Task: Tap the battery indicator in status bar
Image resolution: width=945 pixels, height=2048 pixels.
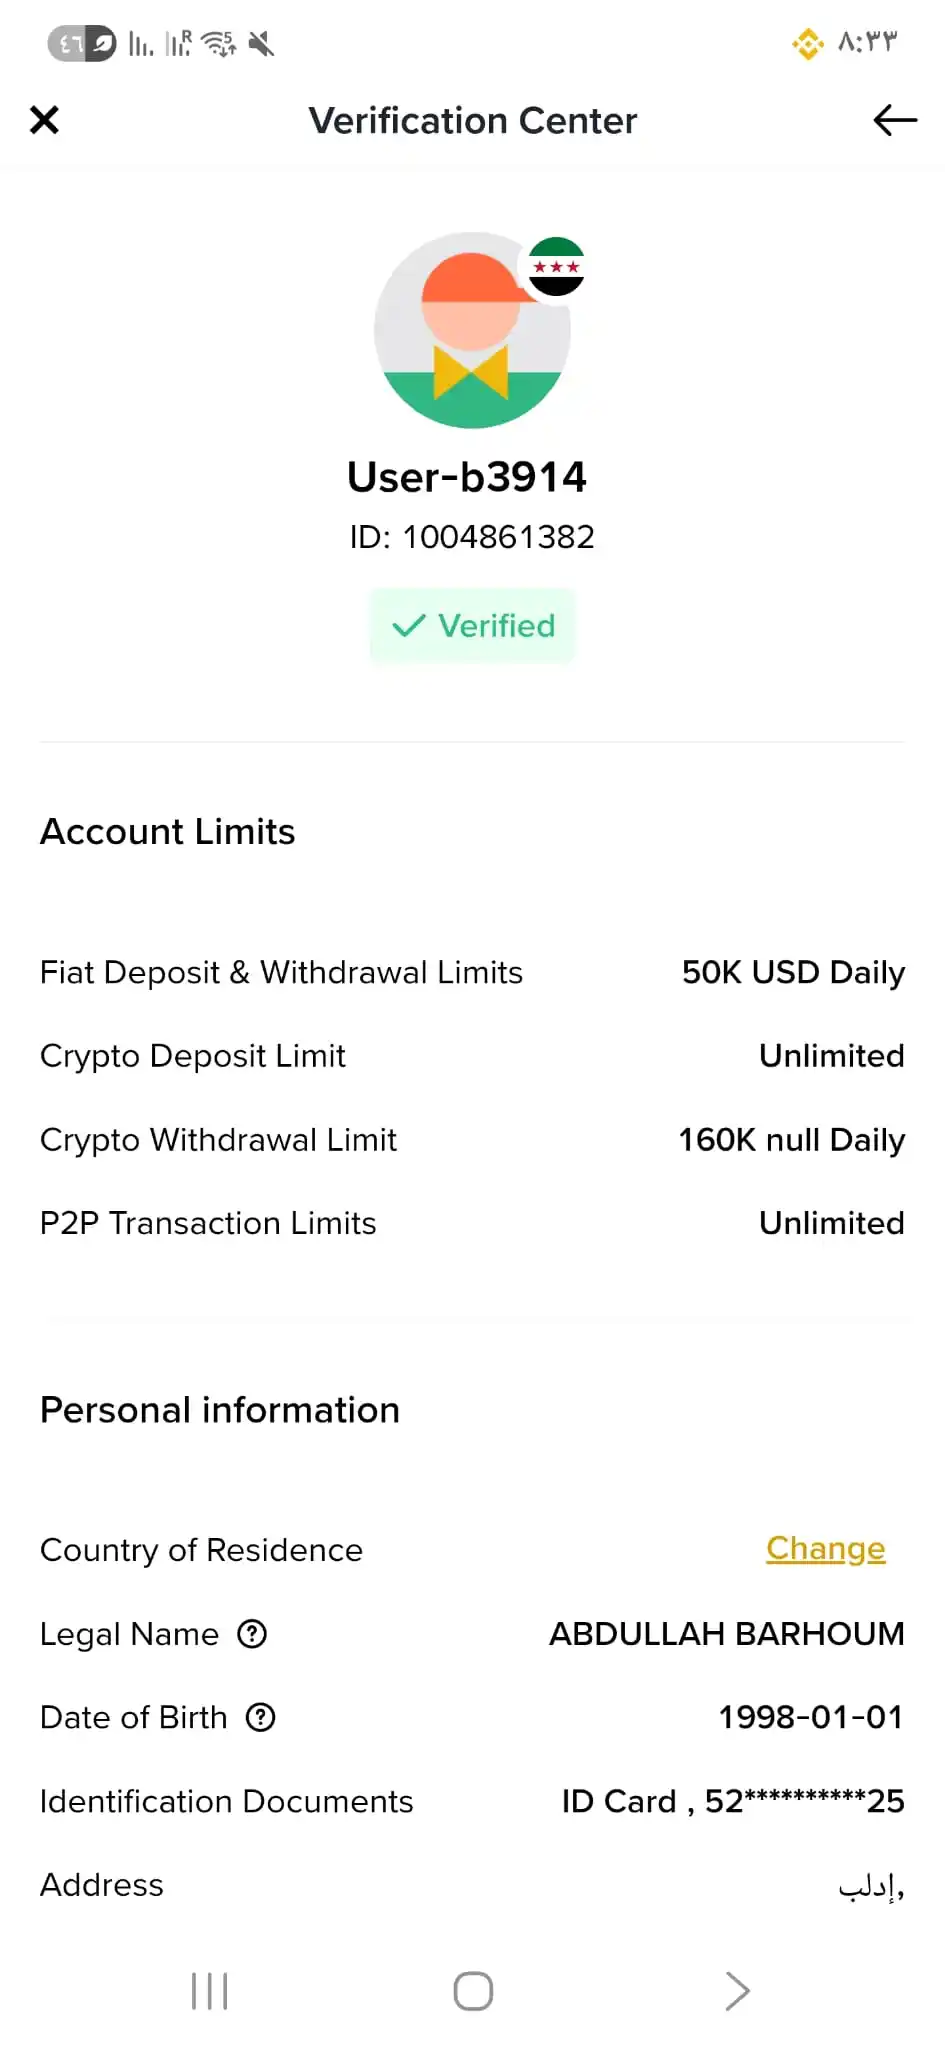Action: pos(82,43)
